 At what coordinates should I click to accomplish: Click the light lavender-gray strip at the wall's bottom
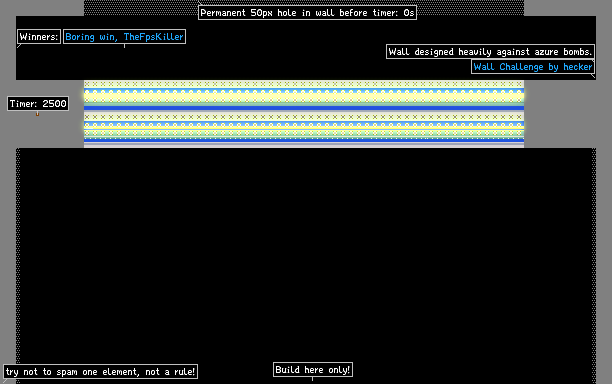pyautogui.click(x=304, y=145)
